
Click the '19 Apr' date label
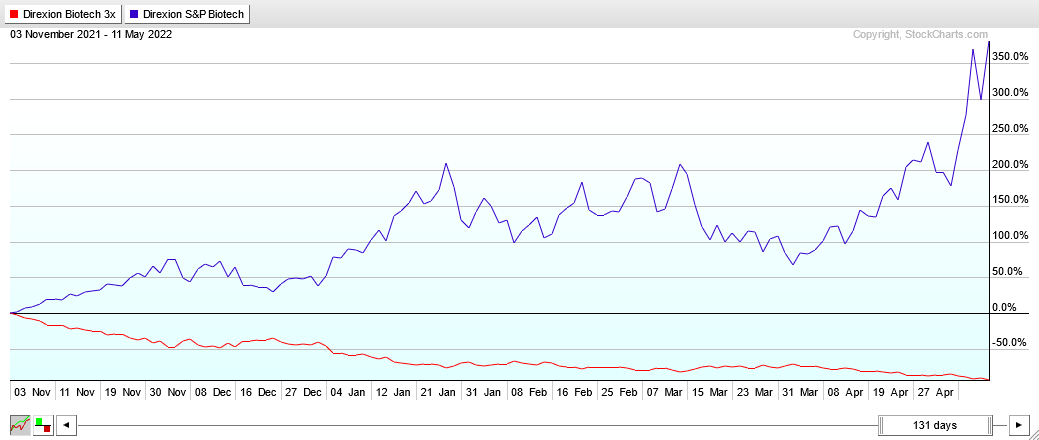pyautogui.click(x=889, y=392)
